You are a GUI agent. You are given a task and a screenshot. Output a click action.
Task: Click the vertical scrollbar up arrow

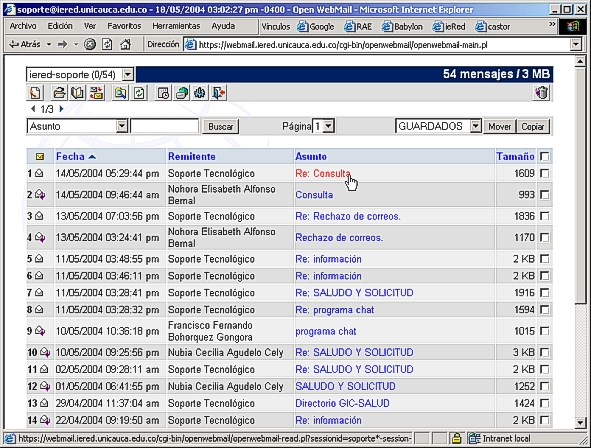pos(580,61)
